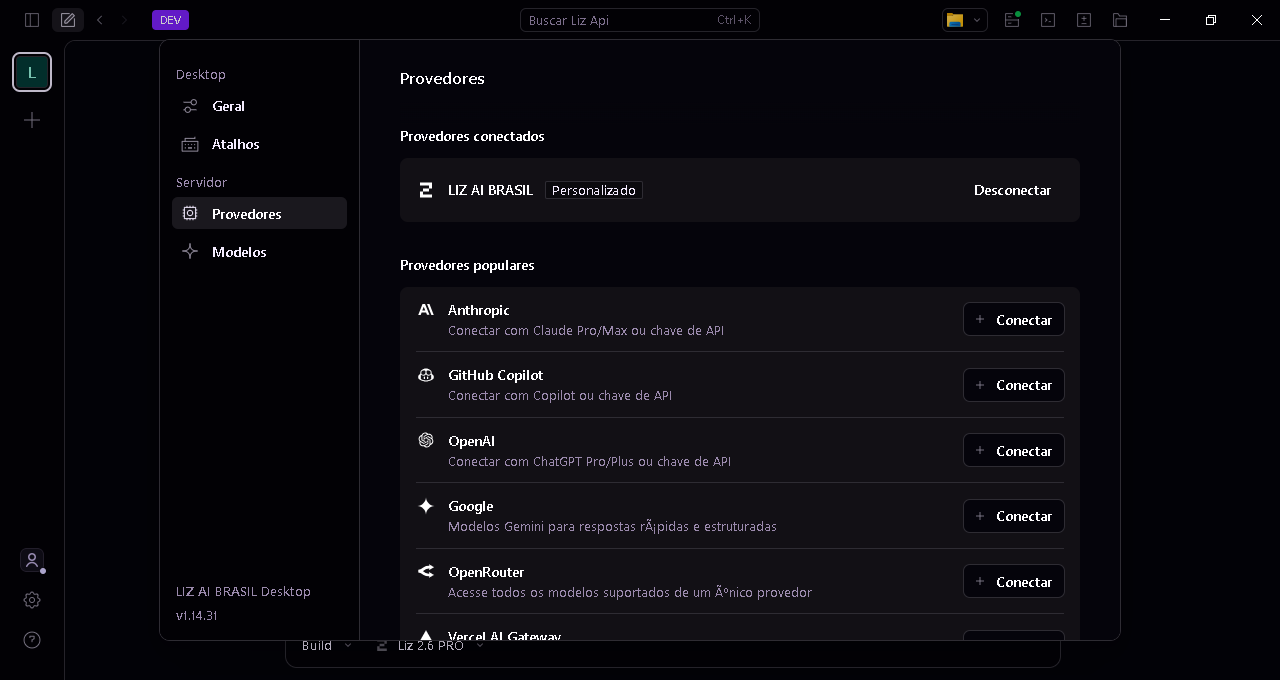Open the settings gear icon

point(32,600)
